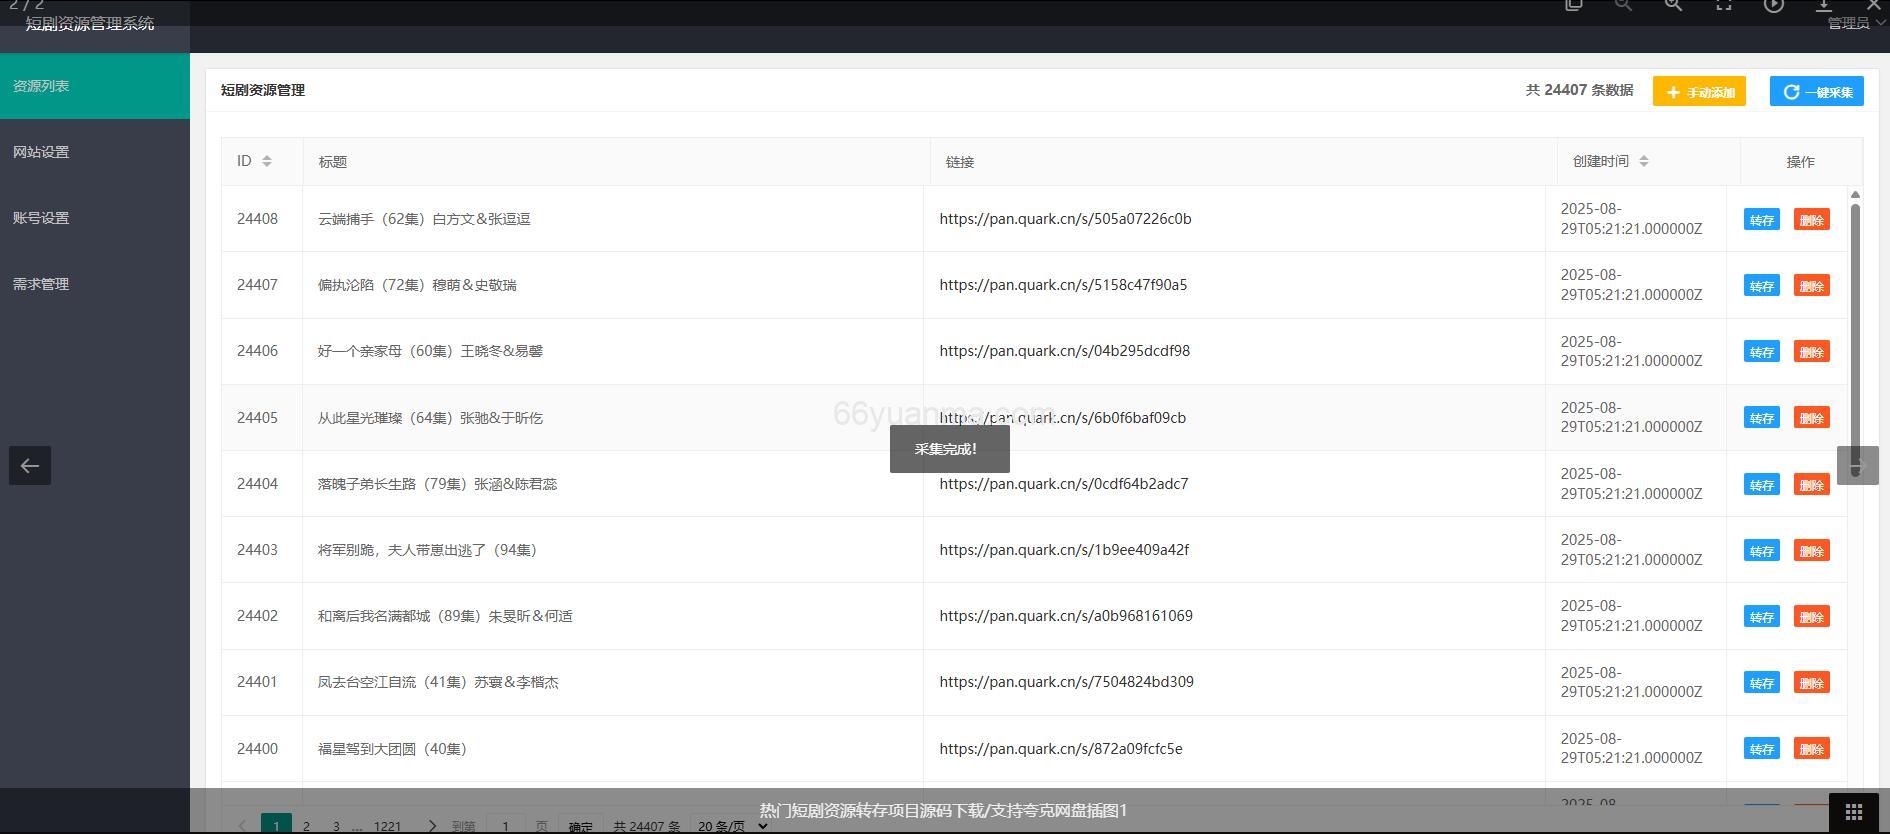
Task: Open thumbnail grid icon at bottom right
Action: [x=1853, y=811]
